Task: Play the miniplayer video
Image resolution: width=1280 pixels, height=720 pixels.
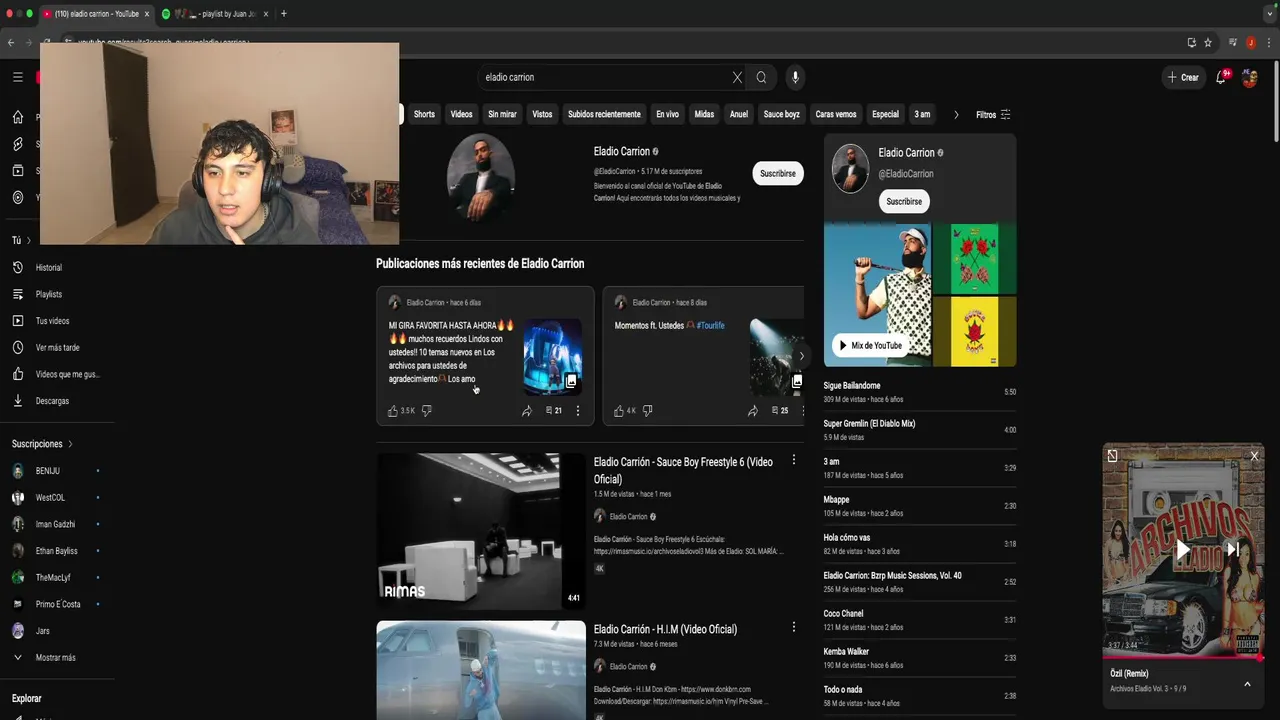Action: (x=1183, y=549)
